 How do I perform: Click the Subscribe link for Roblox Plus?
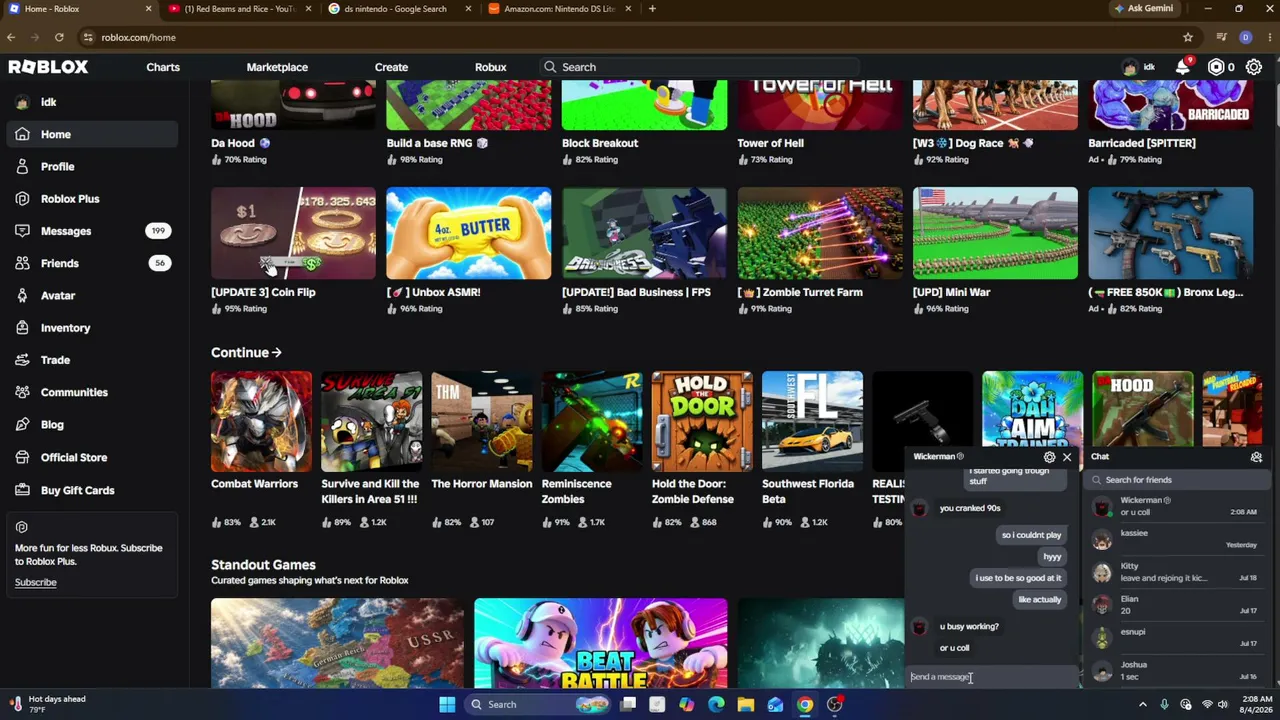pos(35,582)
